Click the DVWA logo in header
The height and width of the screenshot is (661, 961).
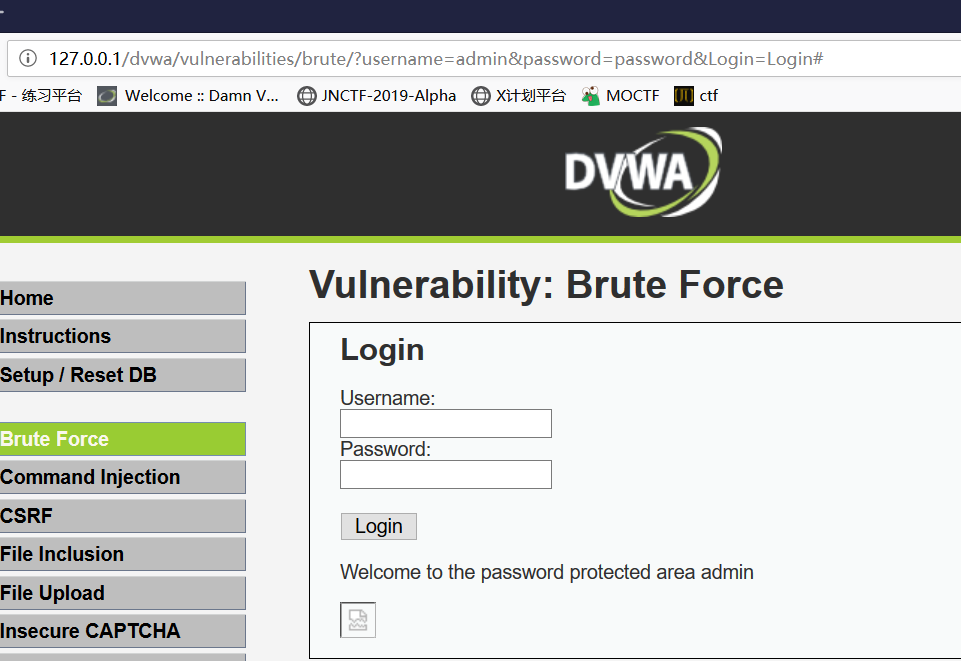[642, 172]
